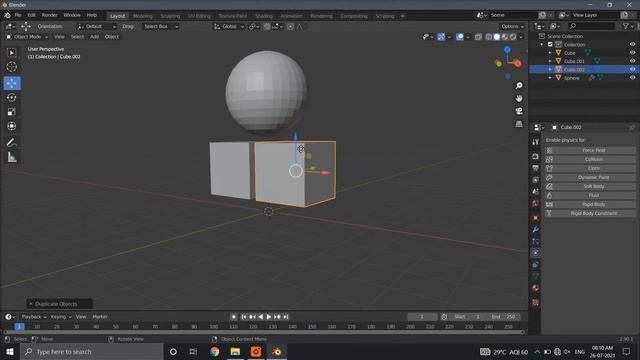Viewport: 640px width, 360px height.
Task: Open the Render properties tab icon
Action: pos(536,156)
